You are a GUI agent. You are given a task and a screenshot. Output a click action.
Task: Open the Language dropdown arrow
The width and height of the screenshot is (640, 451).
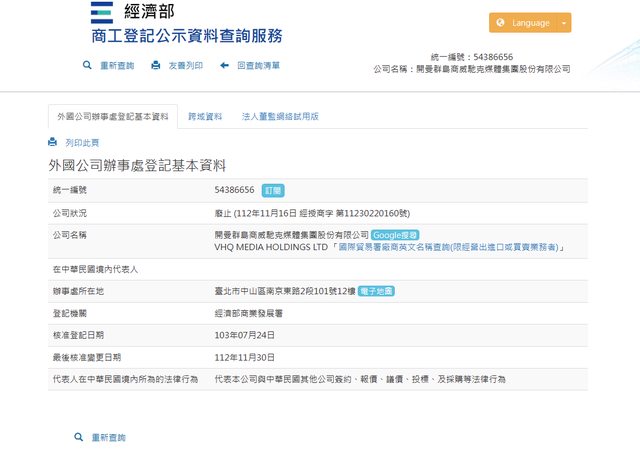point(565,23)
